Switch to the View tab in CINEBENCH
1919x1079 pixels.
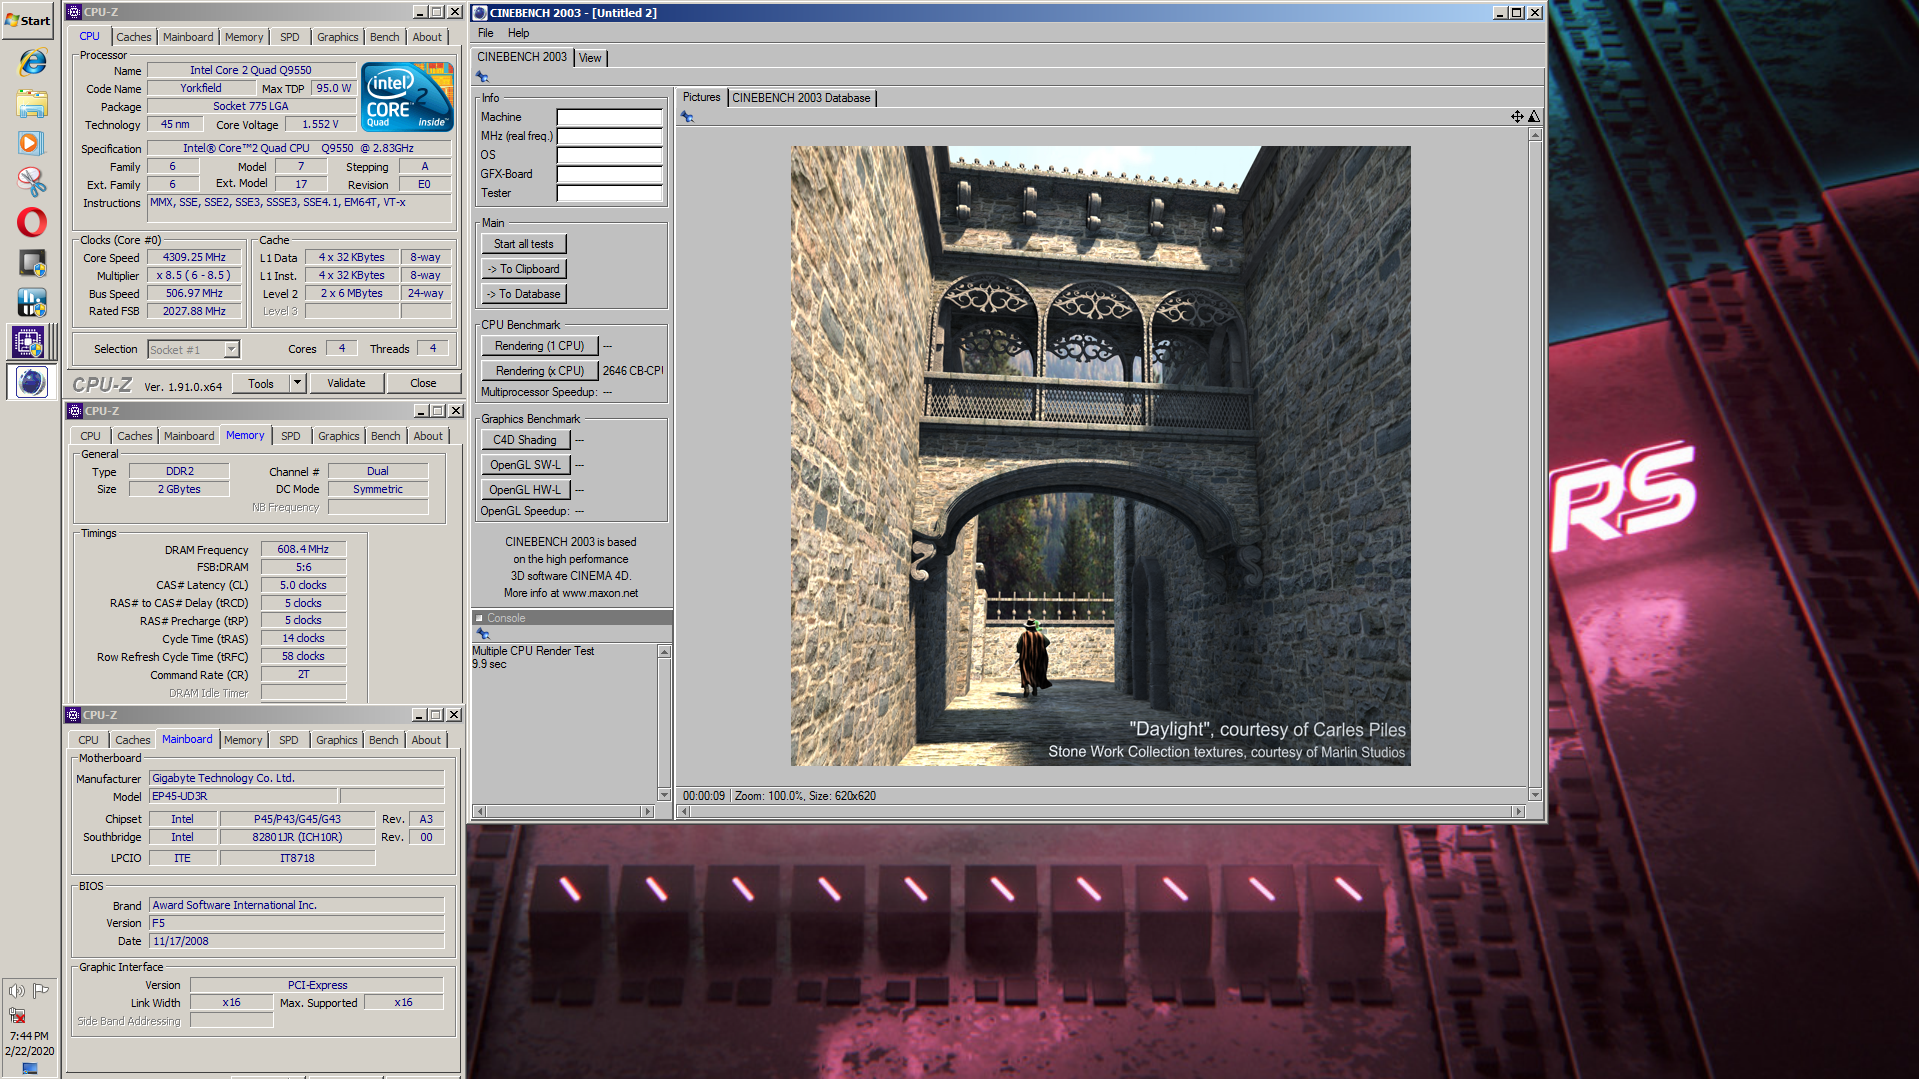590,58
